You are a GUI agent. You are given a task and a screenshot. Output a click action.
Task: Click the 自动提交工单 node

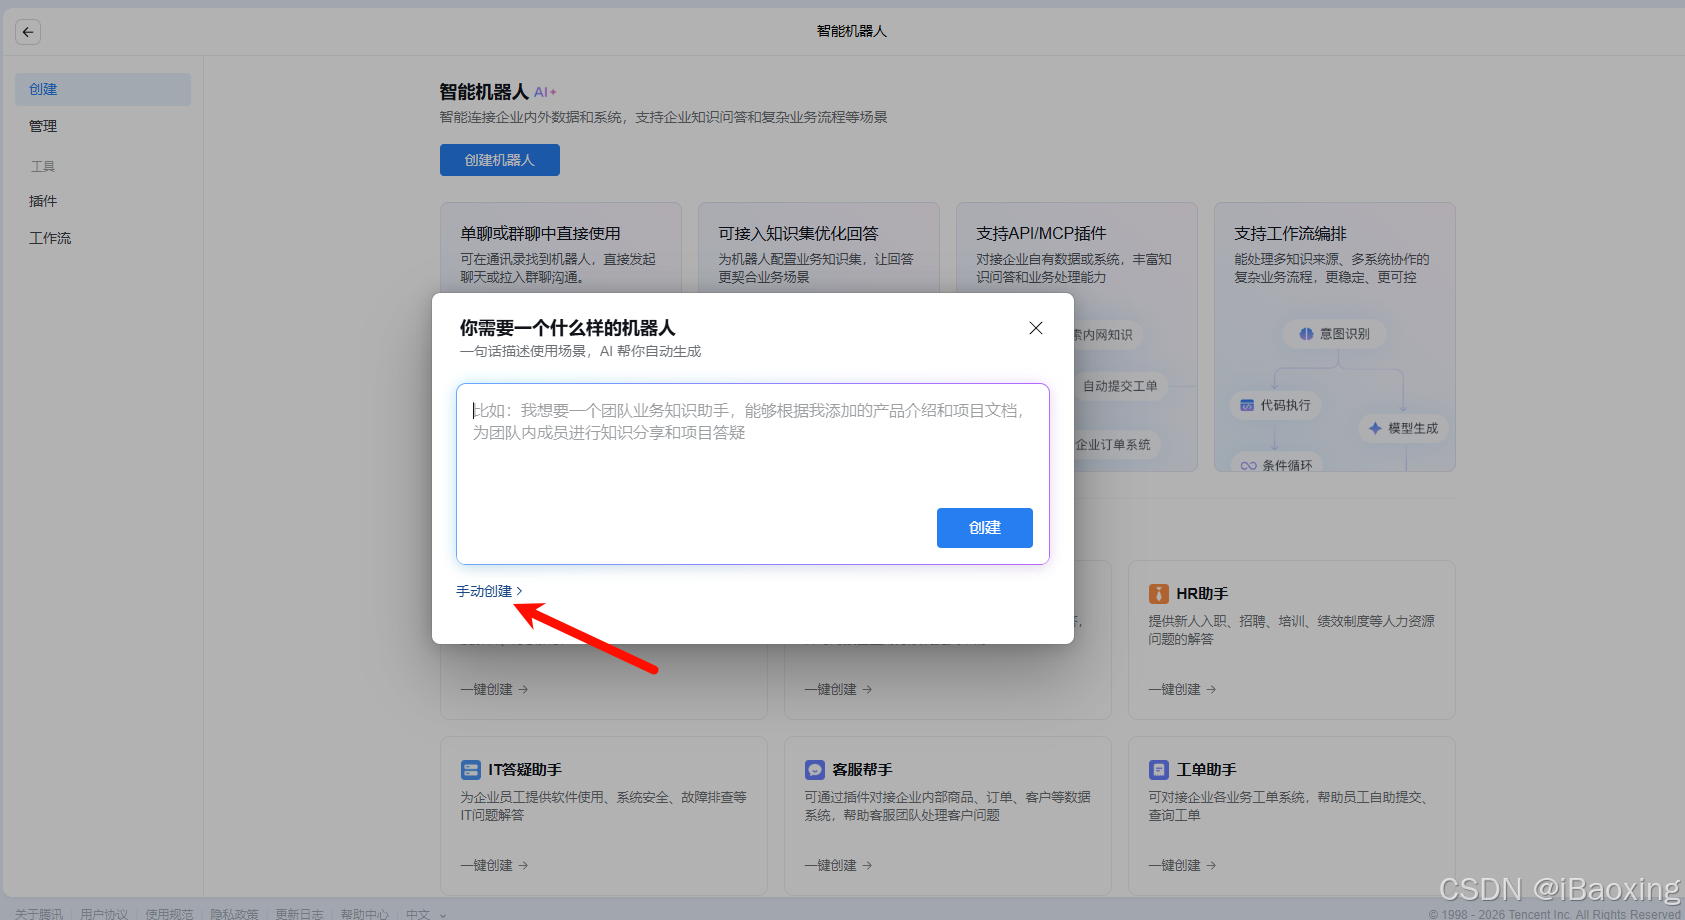(x=1119, y=386)
